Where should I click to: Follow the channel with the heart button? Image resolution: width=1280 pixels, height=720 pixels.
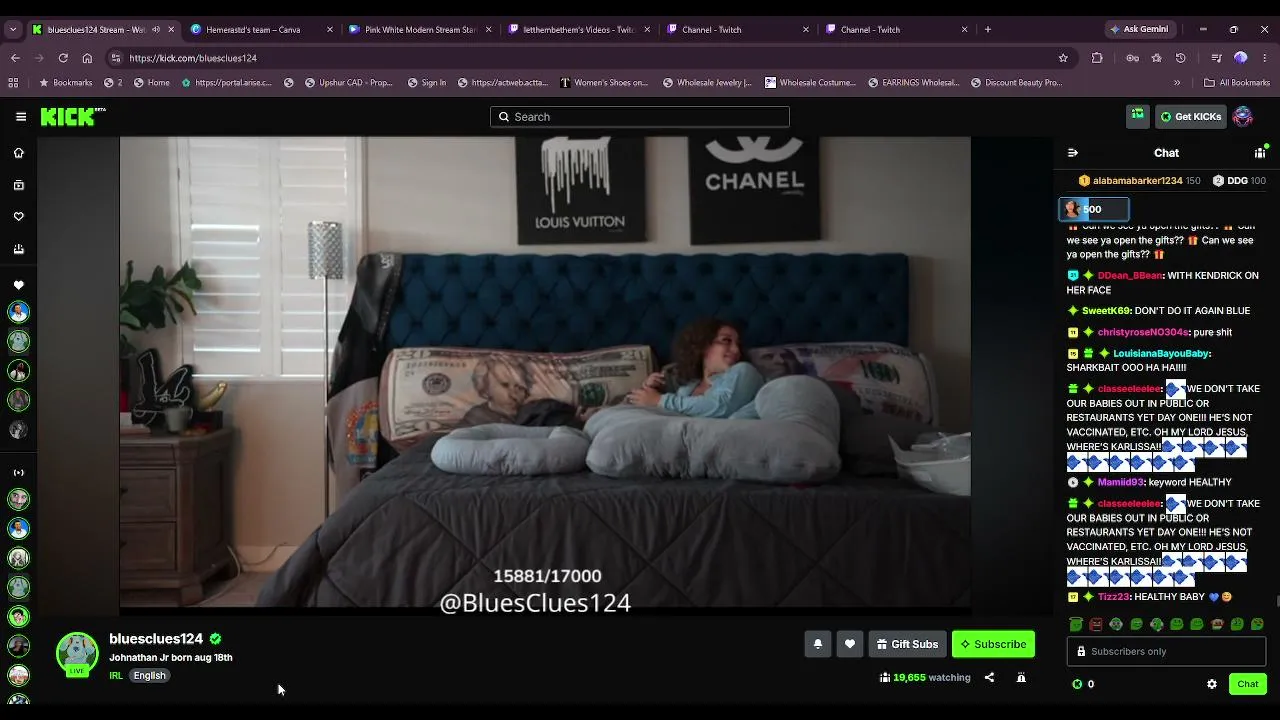pyautogui.click(x=850, y=644)
